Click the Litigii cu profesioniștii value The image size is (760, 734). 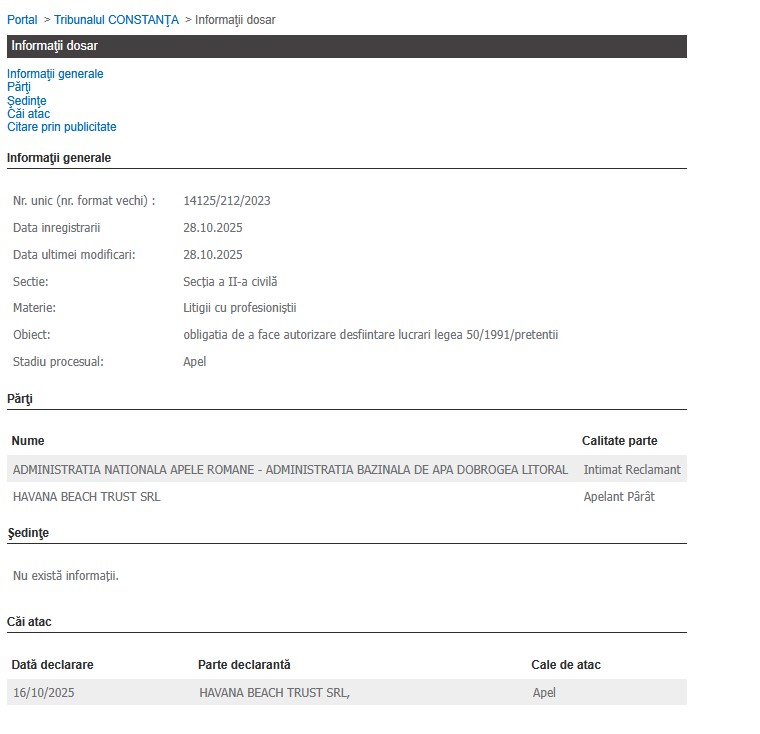(x=240, y=308)
